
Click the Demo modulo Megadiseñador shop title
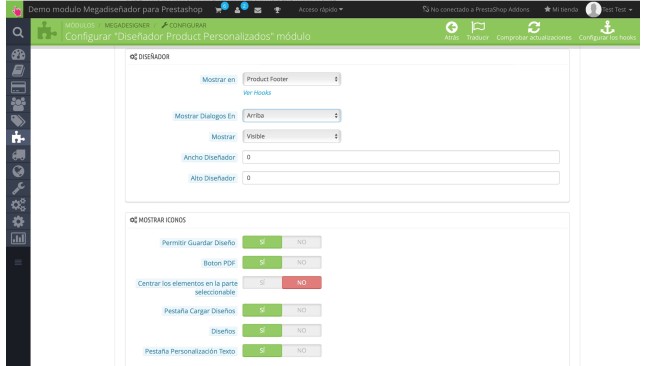115,9
